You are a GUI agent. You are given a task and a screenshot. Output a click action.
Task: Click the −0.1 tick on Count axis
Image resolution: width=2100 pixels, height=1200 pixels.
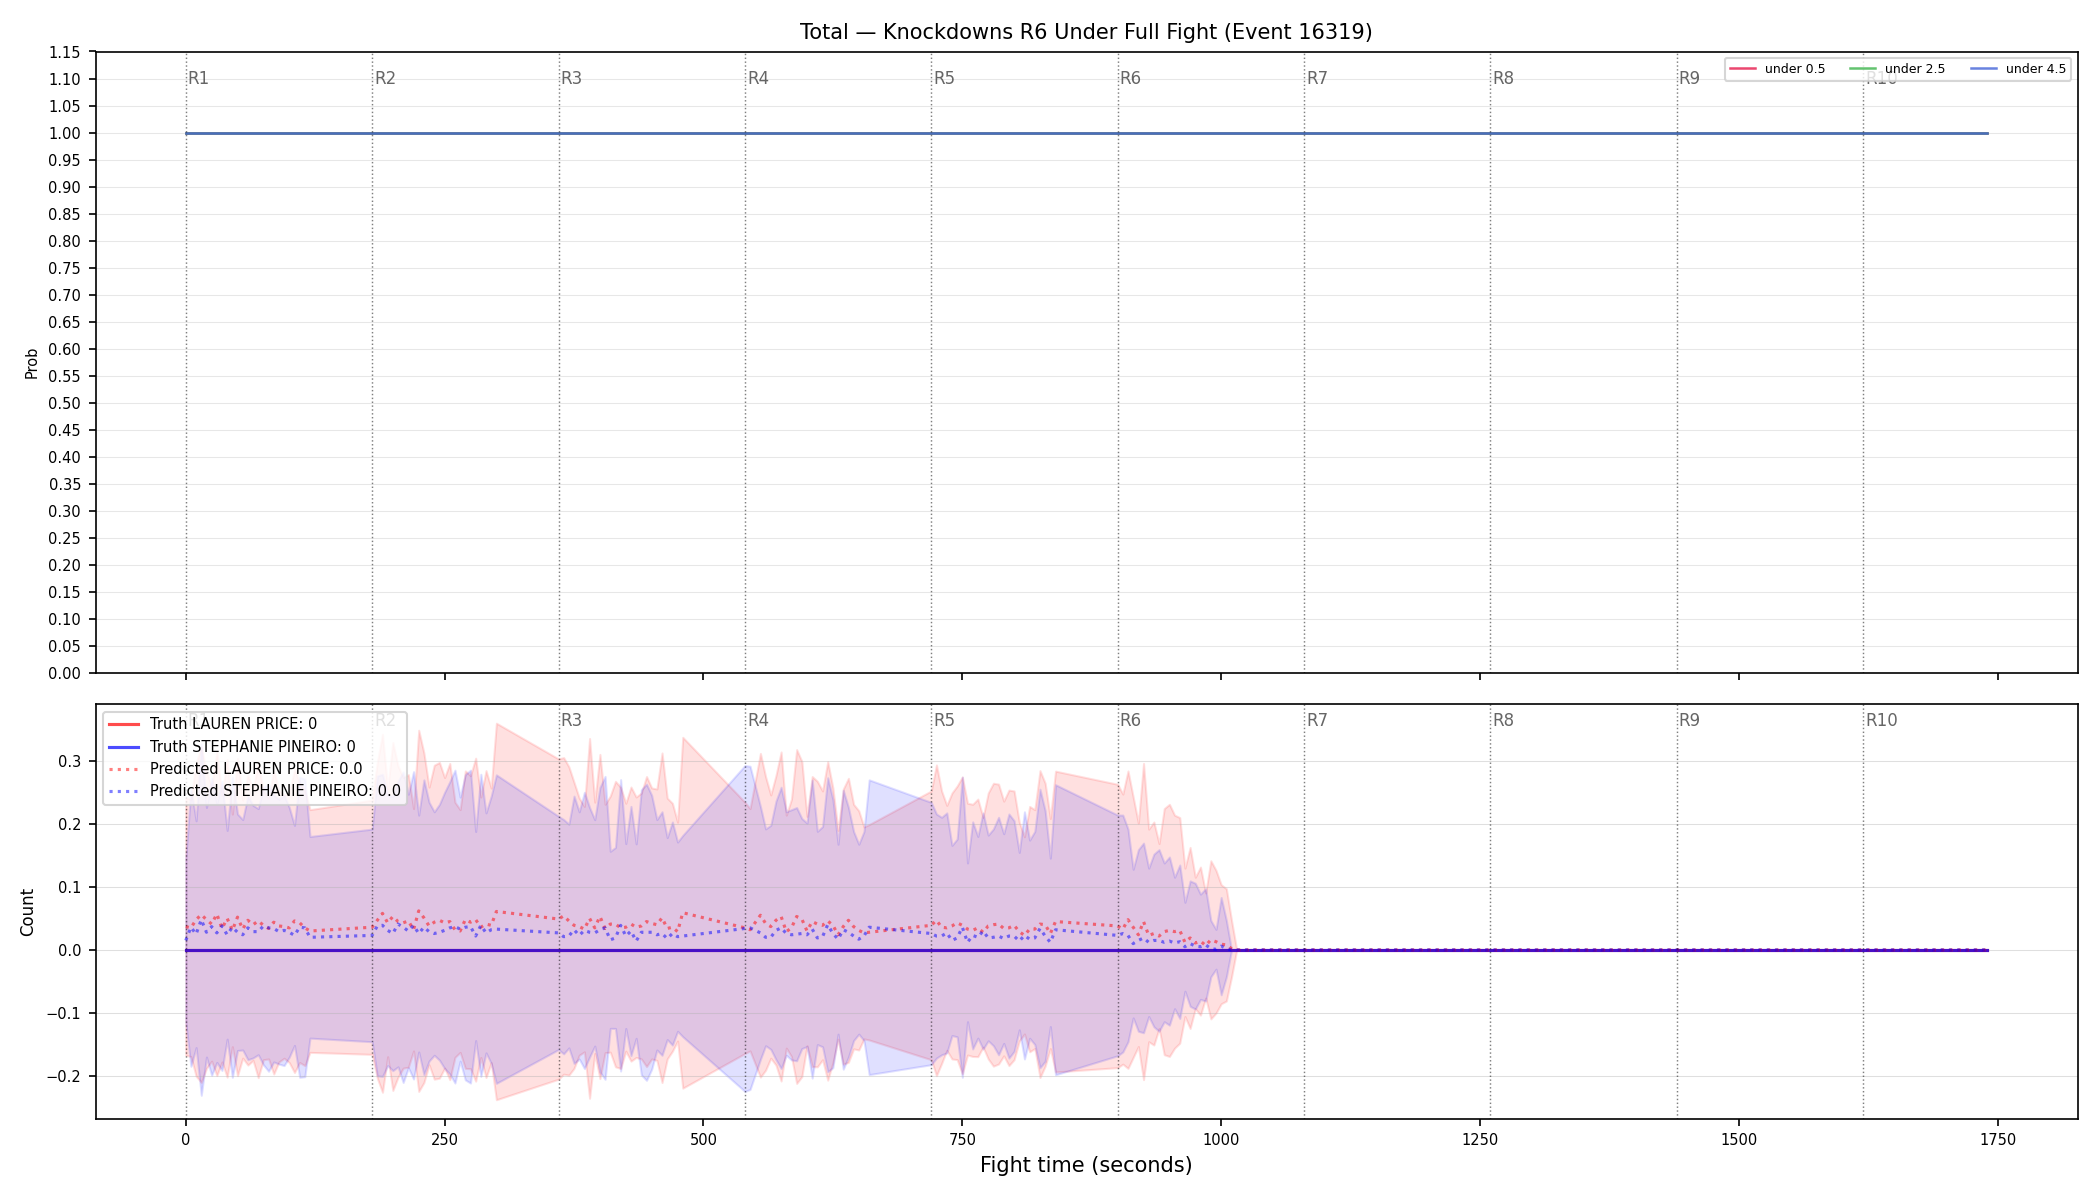65,1013
